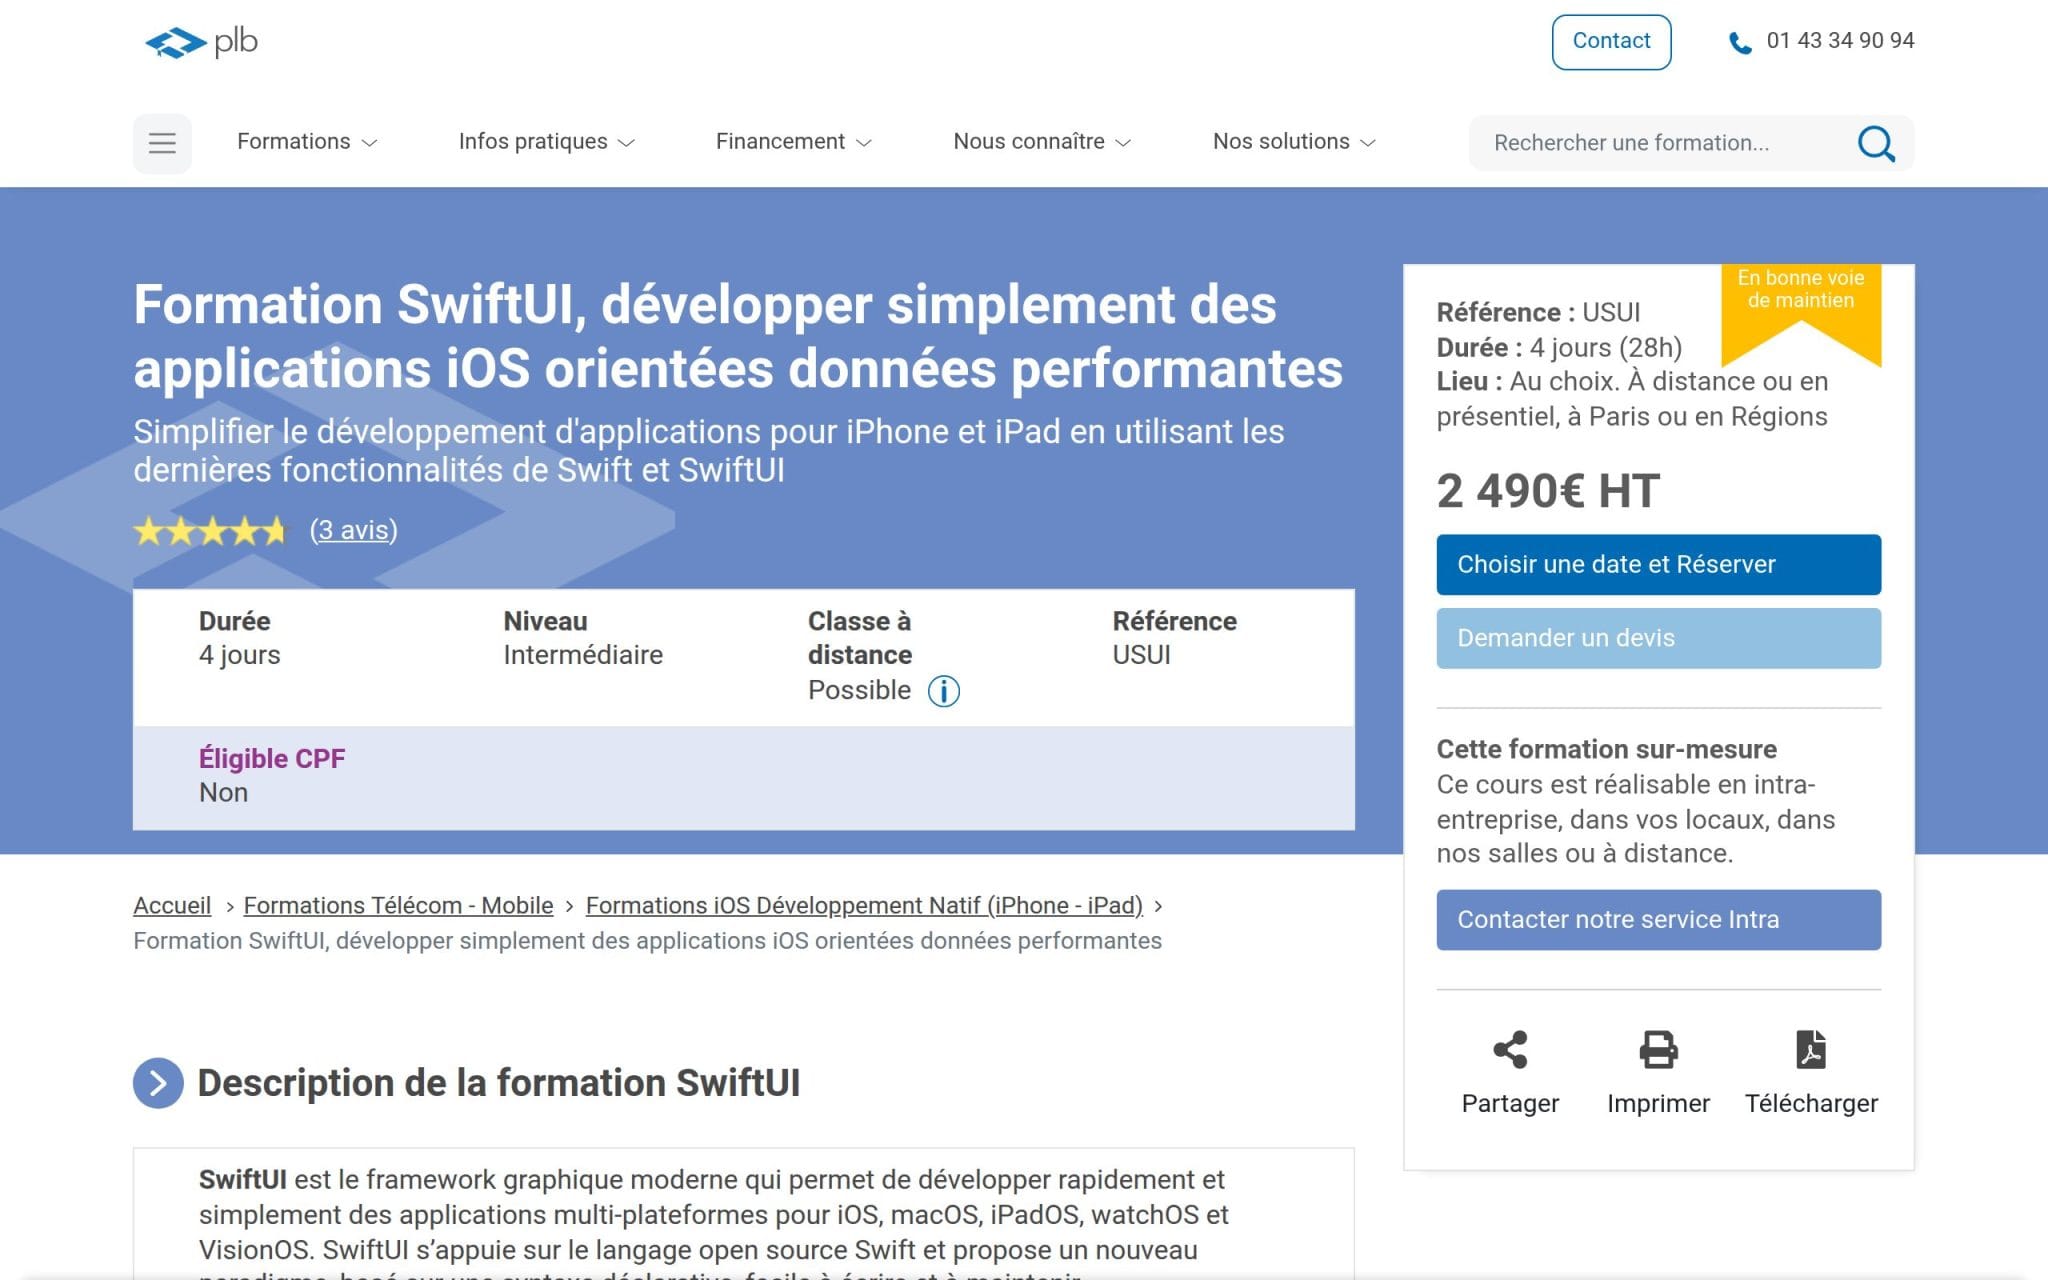Screen dimensions: 2048x1280
Task: Open the hamburger menu icon
Action: [x=162, y=143]
